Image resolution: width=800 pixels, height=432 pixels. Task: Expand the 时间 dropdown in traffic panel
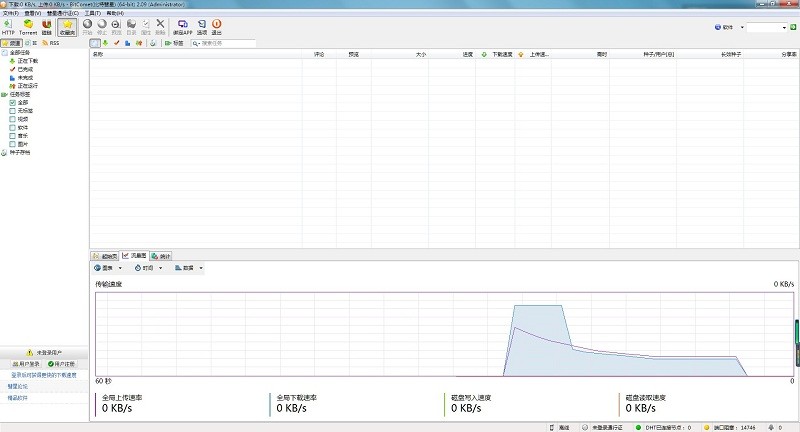146,268
